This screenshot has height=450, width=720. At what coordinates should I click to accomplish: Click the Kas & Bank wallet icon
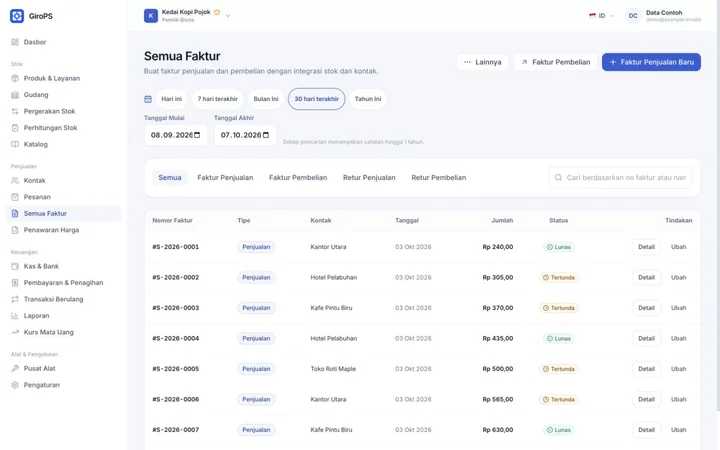(15, 267)
